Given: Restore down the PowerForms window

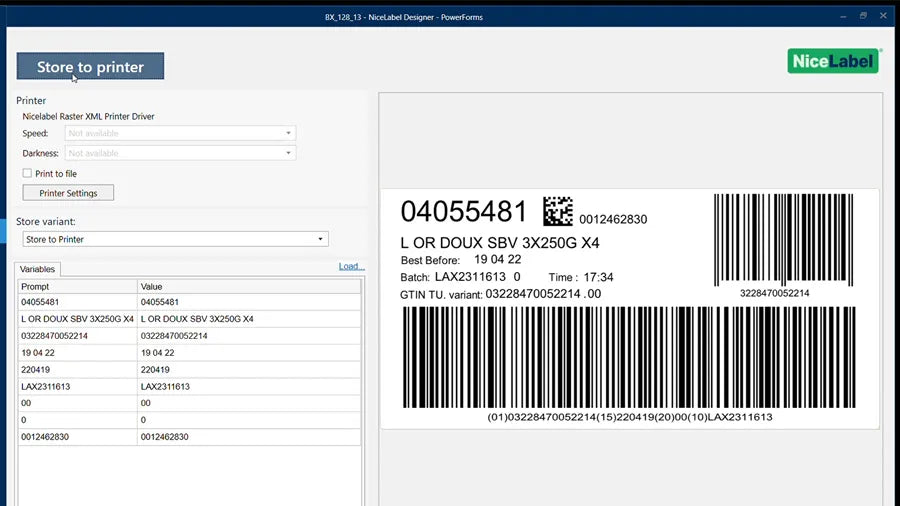Looking at the screenshot, I should (x=862, y=16).
